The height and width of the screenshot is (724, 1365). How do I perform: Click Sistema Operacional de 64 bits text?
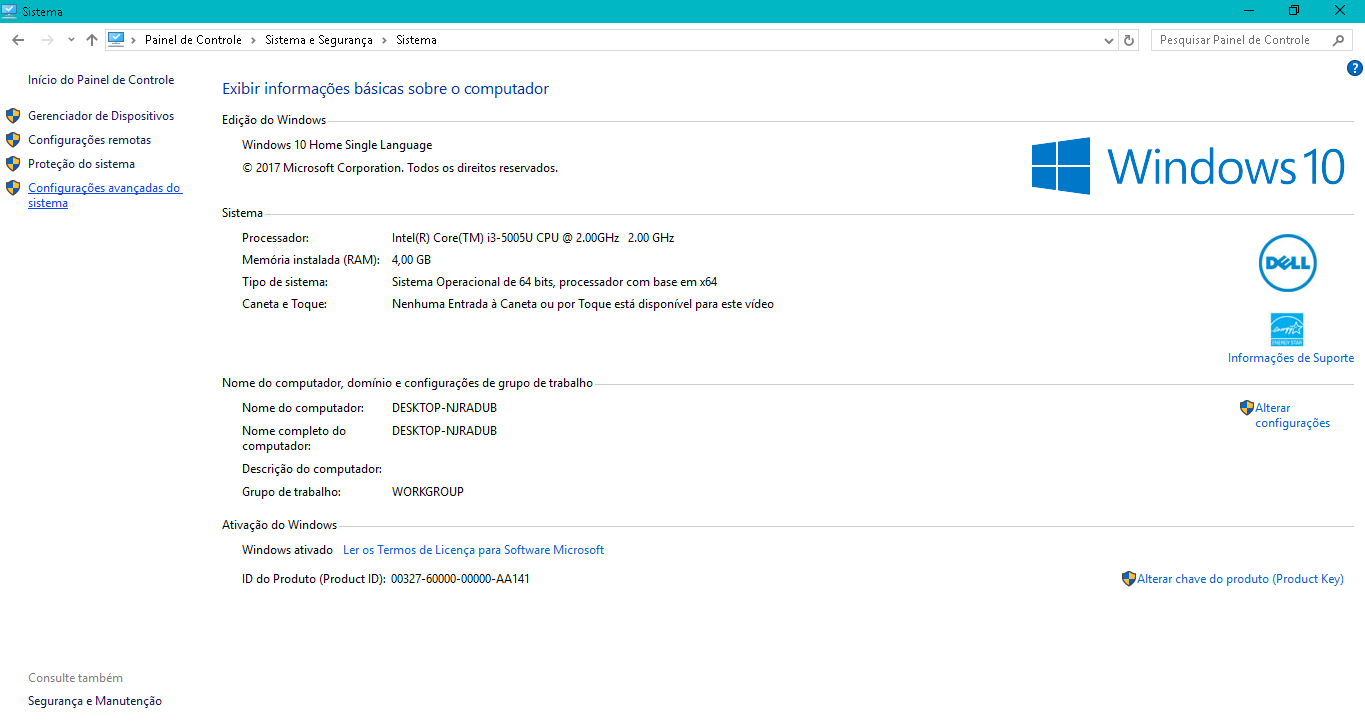tap(554, 282)
